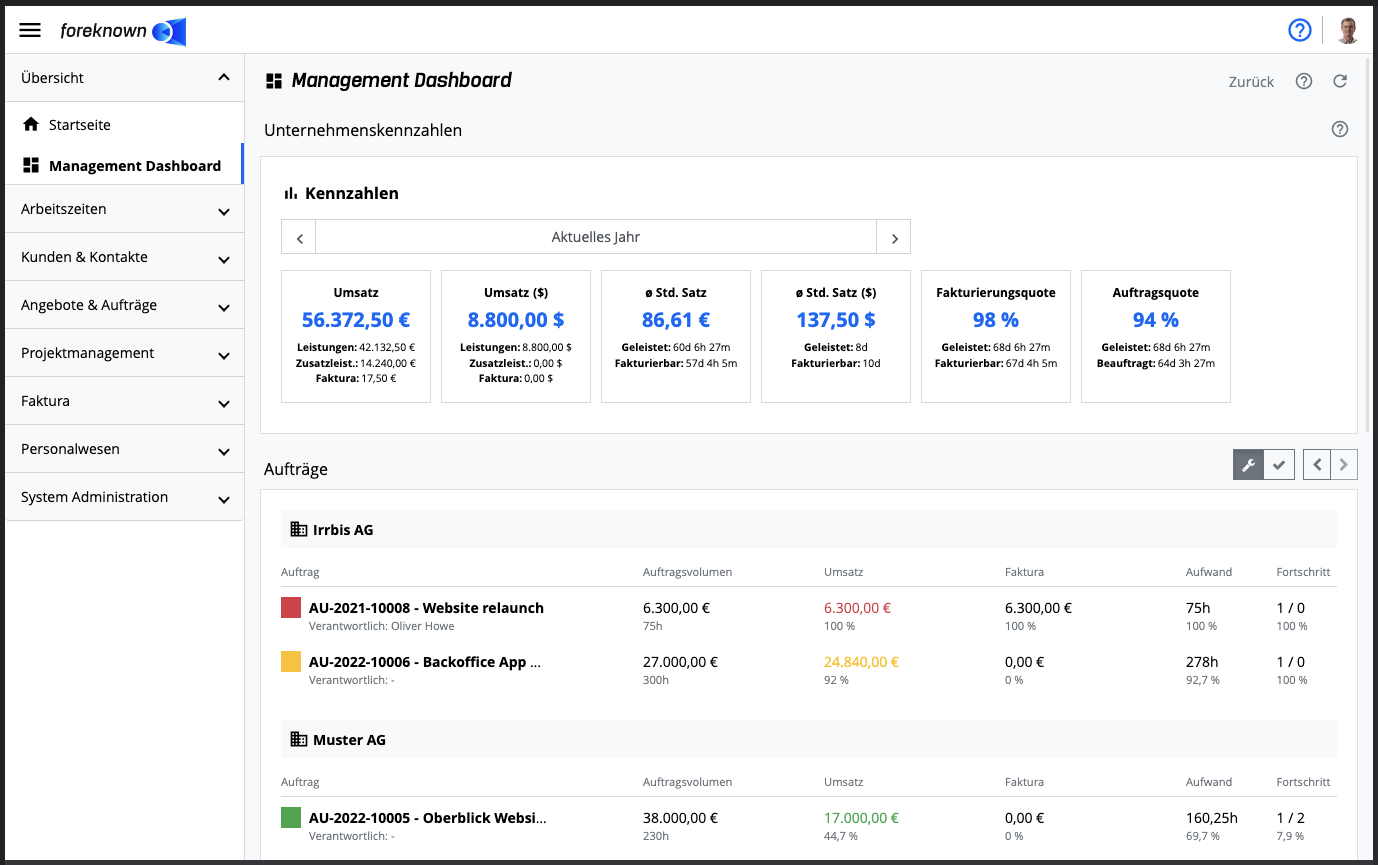Click the foreknown logo
This screenshot has height=865, width=1378.
123,31
